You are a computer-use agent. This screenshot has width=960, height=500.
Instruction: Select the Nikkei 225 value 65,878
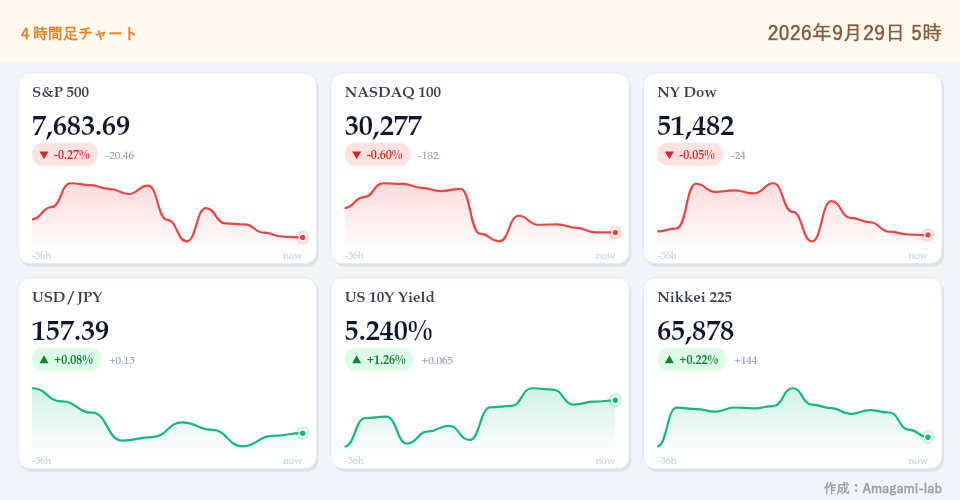tap(696, 331)
